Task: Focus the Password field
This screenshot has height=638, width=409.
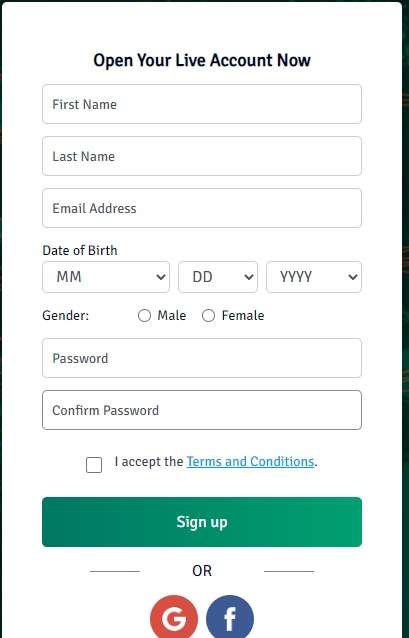Action: 202,358
